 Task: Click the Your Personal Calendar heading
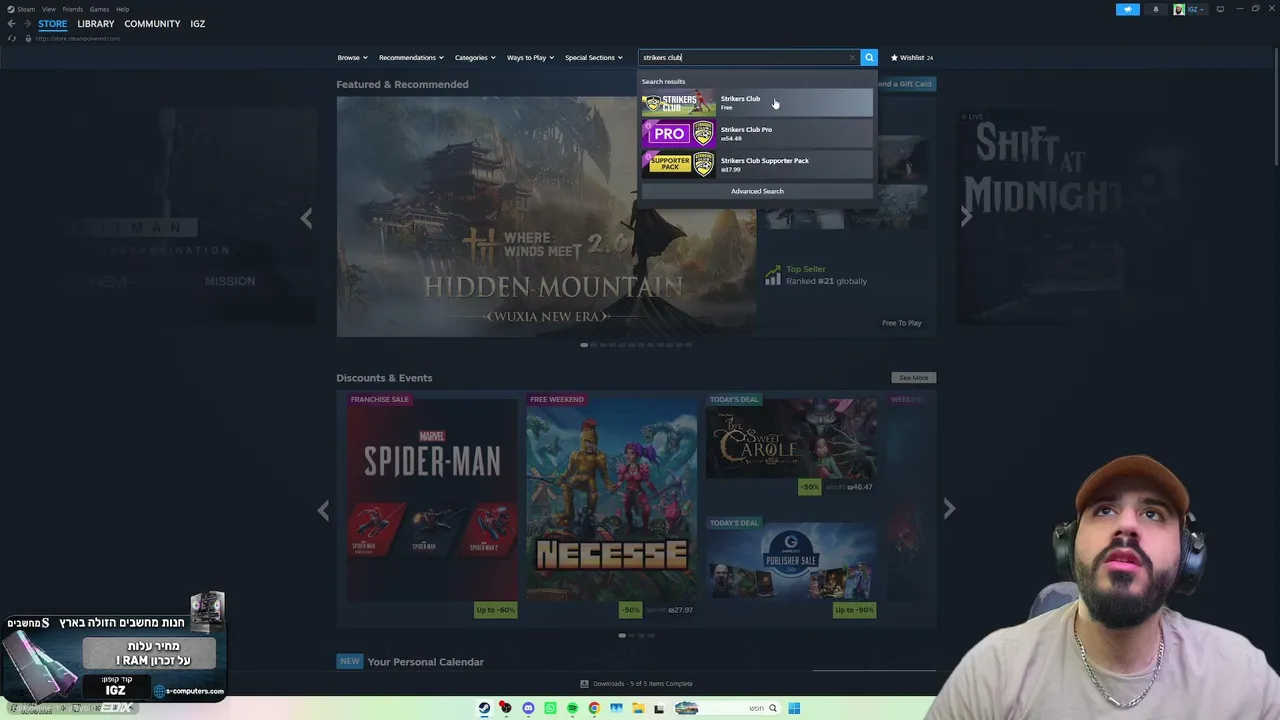coord(425,662)
